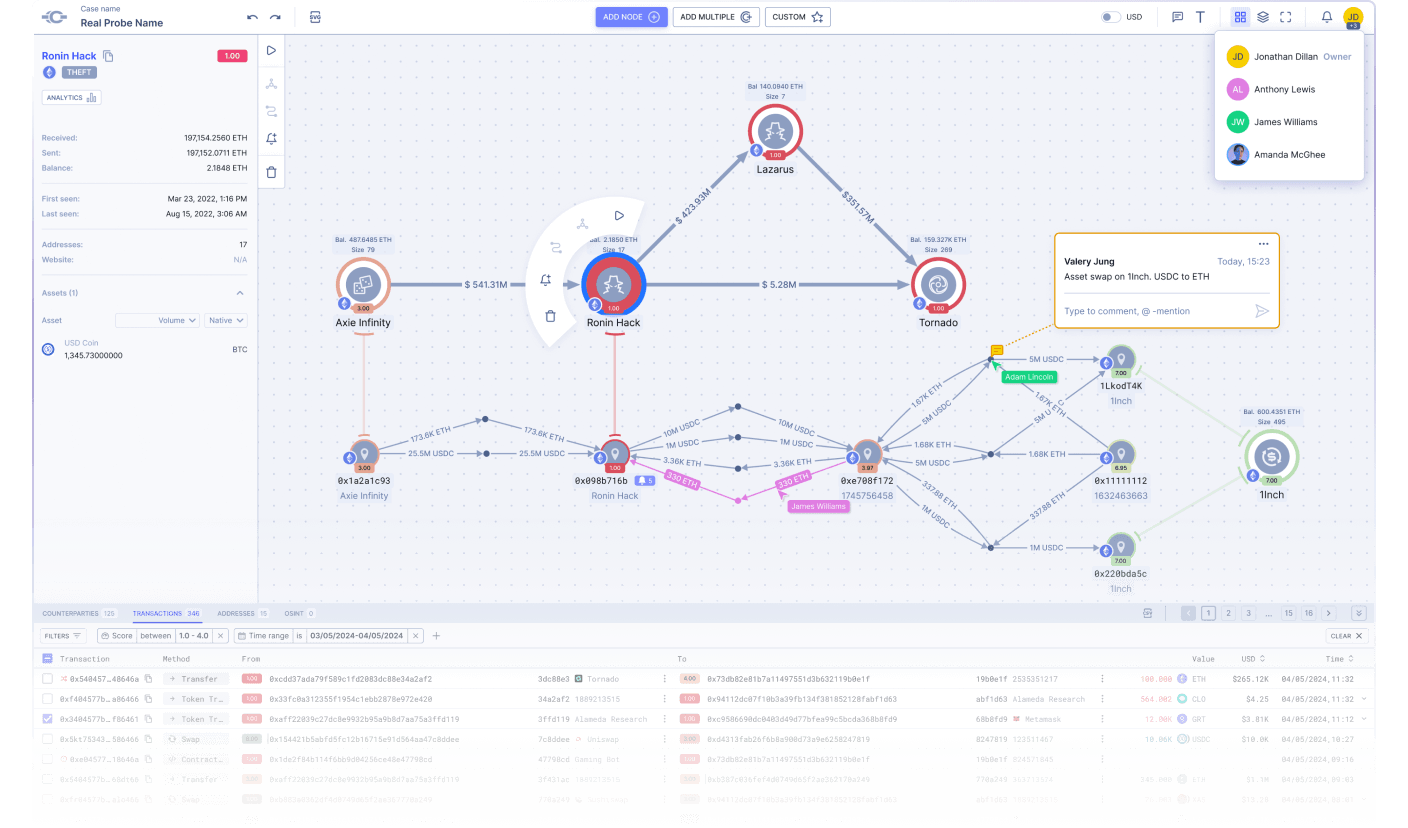
Task: Select Amanda McGhee in user list
Action: [x=1289, y=154]
